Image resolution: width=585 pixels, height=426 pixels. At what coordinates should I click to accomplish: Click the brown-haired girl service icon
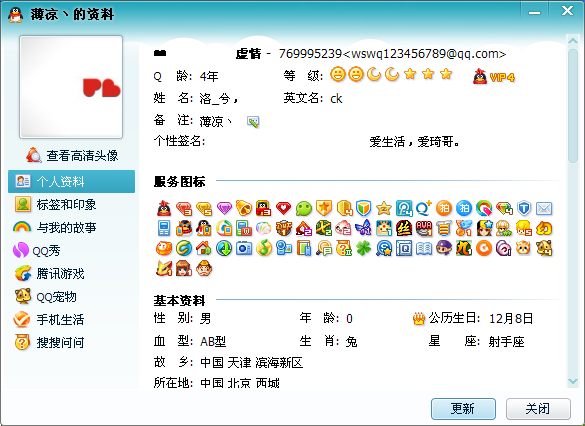click(x=184, y=269)
